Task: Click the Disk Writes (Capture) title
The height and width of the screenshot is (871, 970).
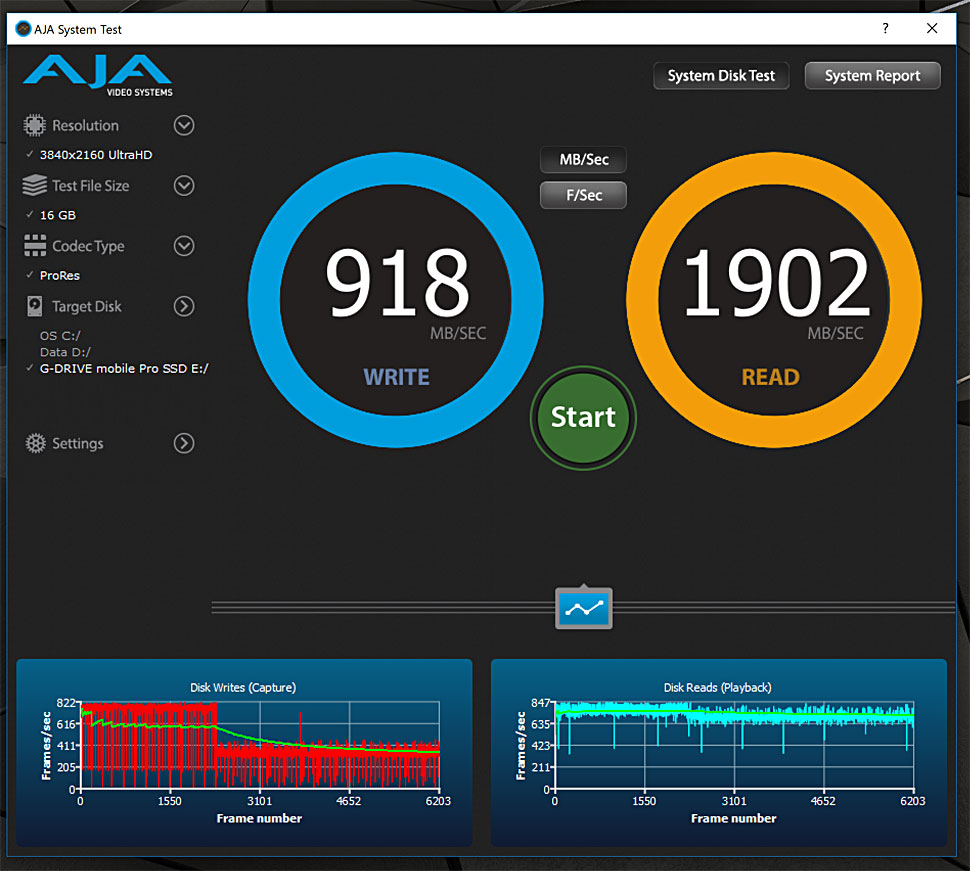Action: [243, 687]
